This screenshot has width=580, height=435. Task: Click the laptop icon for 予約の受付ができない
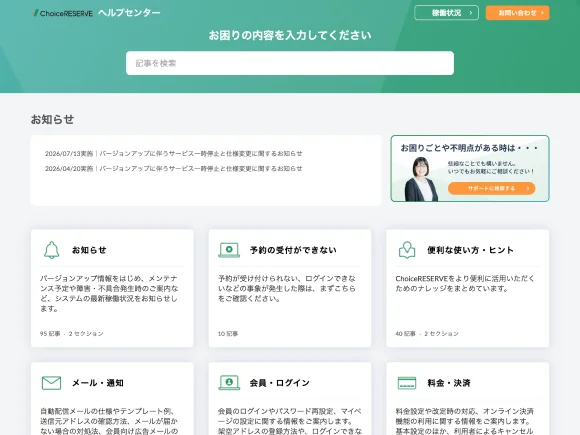tap(229, 250)
